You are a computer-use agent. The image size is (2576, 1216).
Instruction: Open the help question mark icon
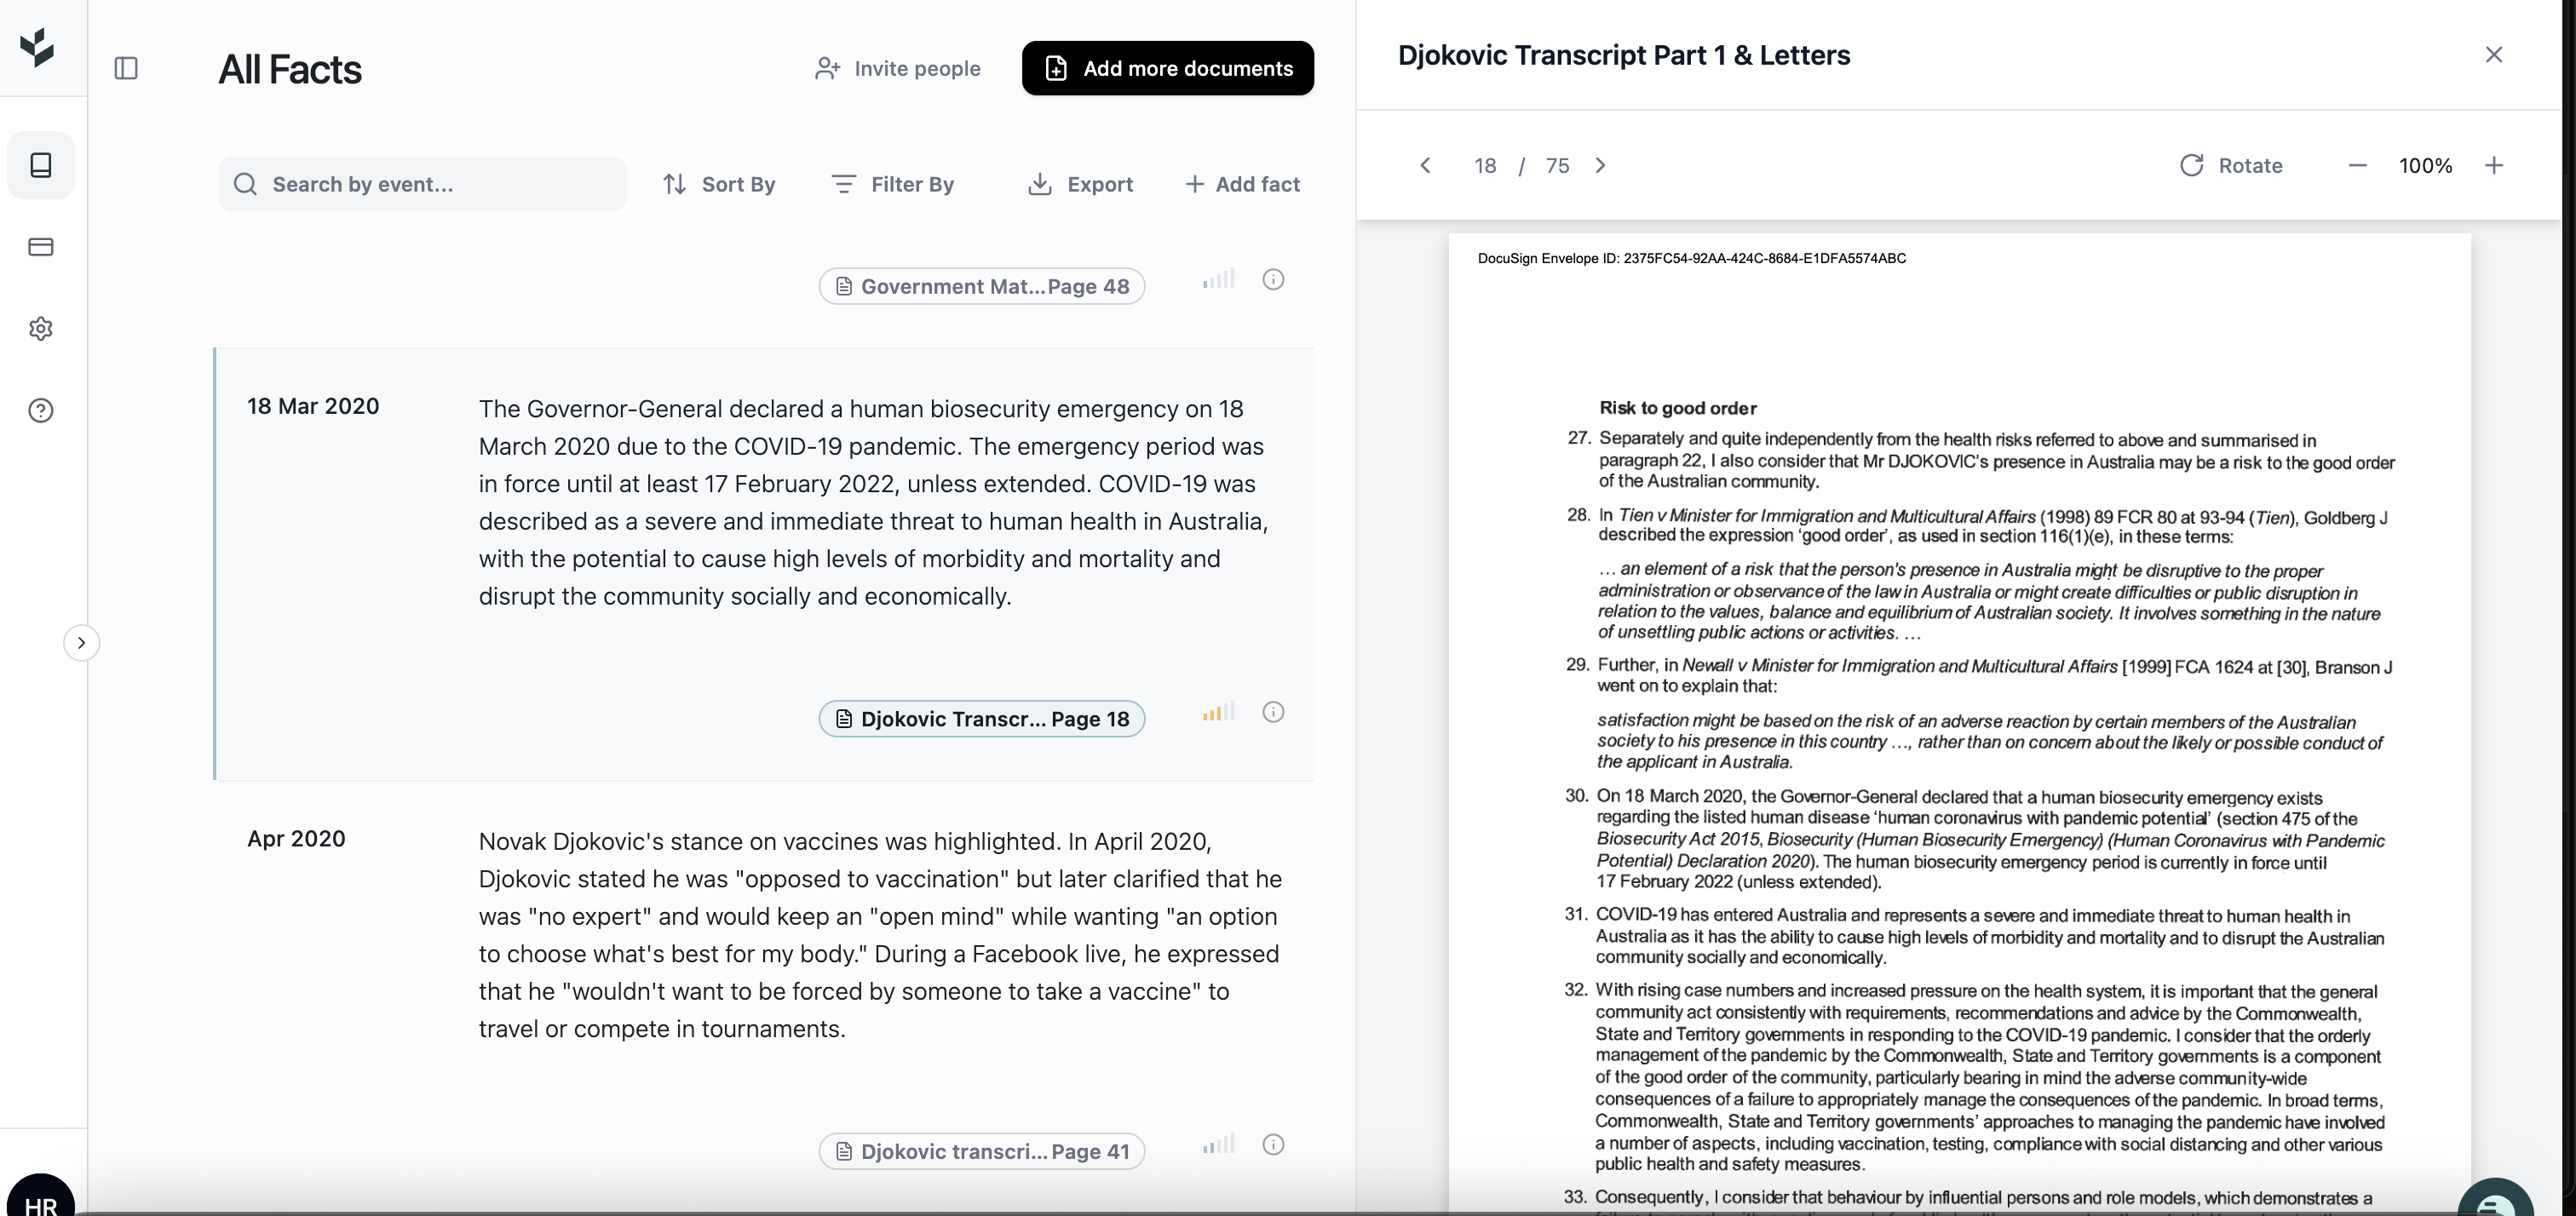pos(41,411)
